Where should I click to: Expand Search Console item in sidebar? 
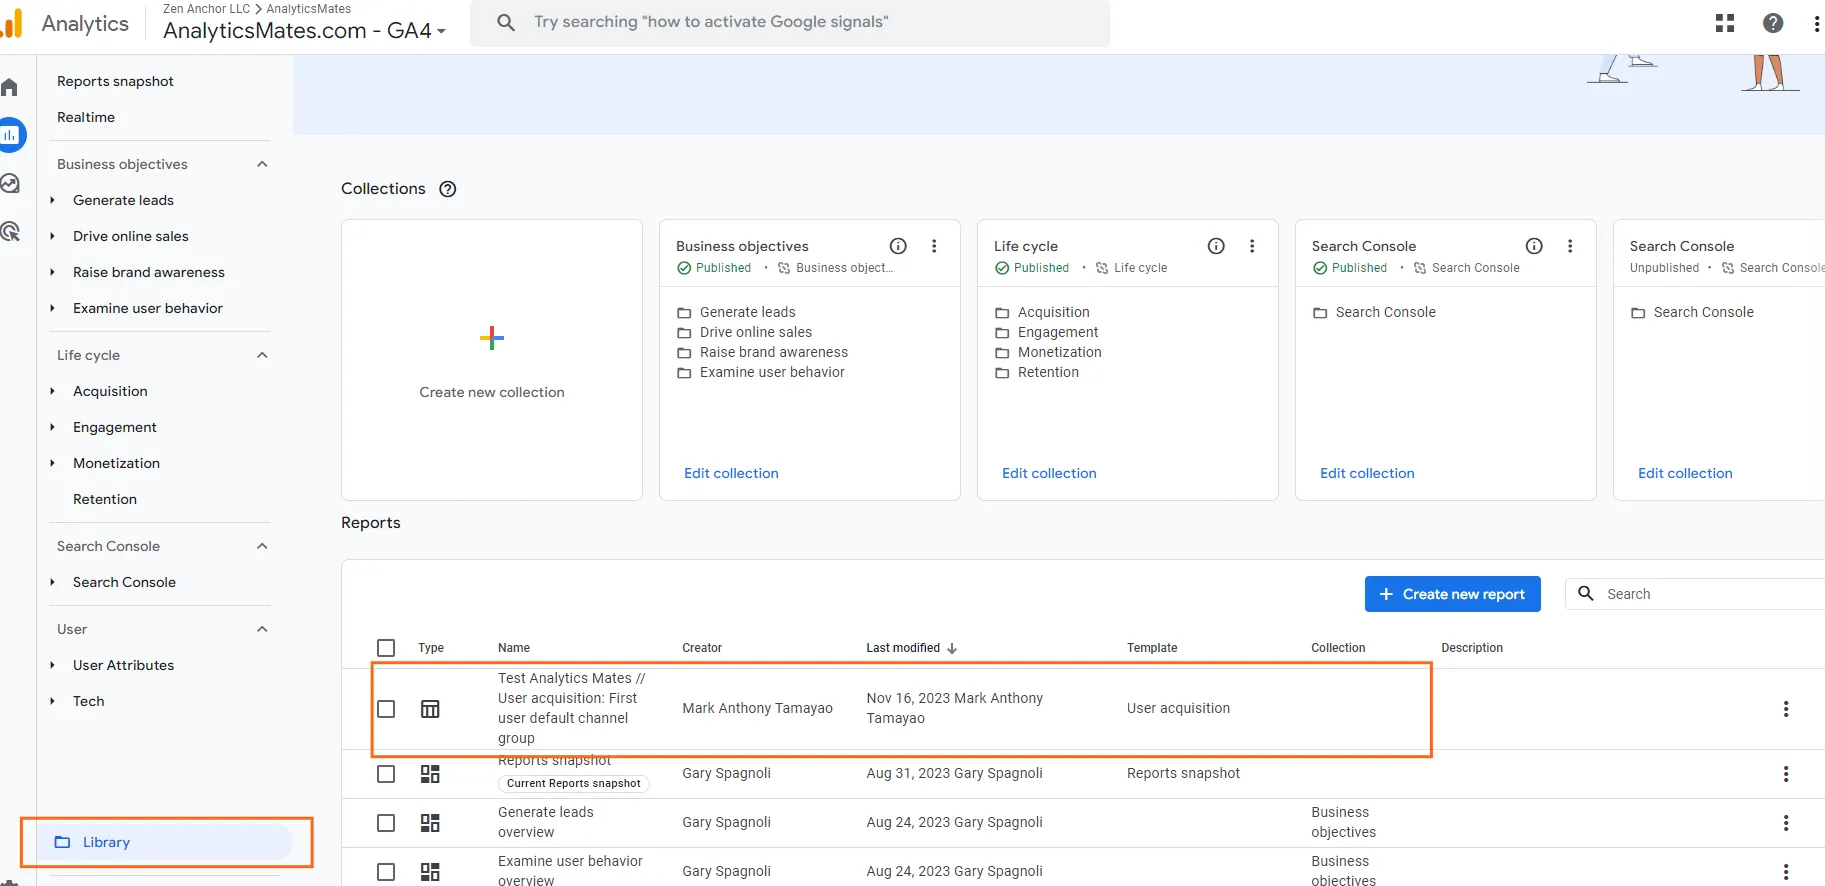[x=52, y=582]
